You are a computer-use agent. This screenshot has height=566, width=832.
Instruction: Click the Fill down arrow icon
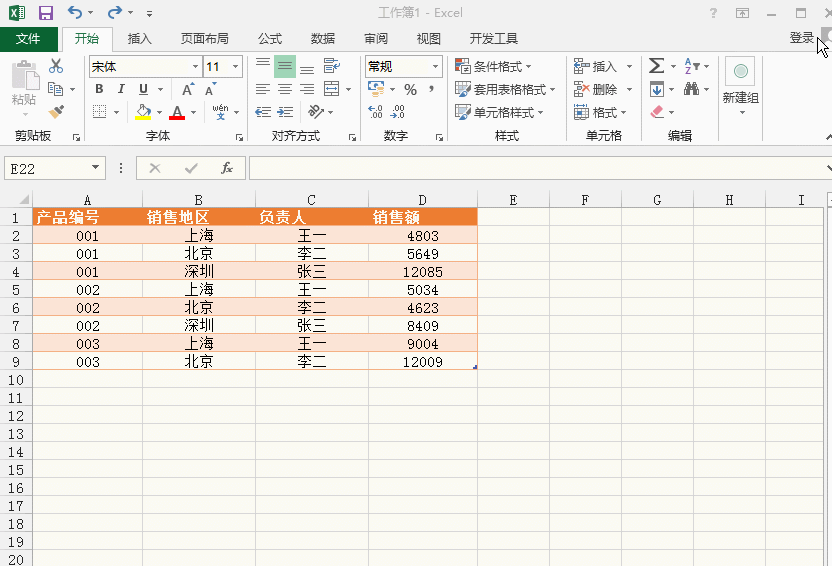(656, 89)
